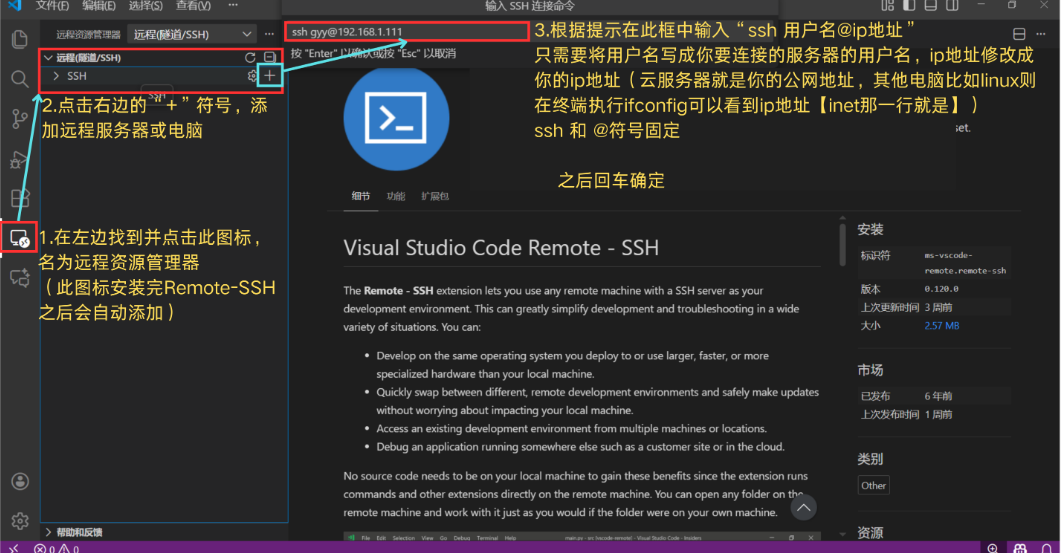Open the sidebar more actions ellipsis

[269, 34]
